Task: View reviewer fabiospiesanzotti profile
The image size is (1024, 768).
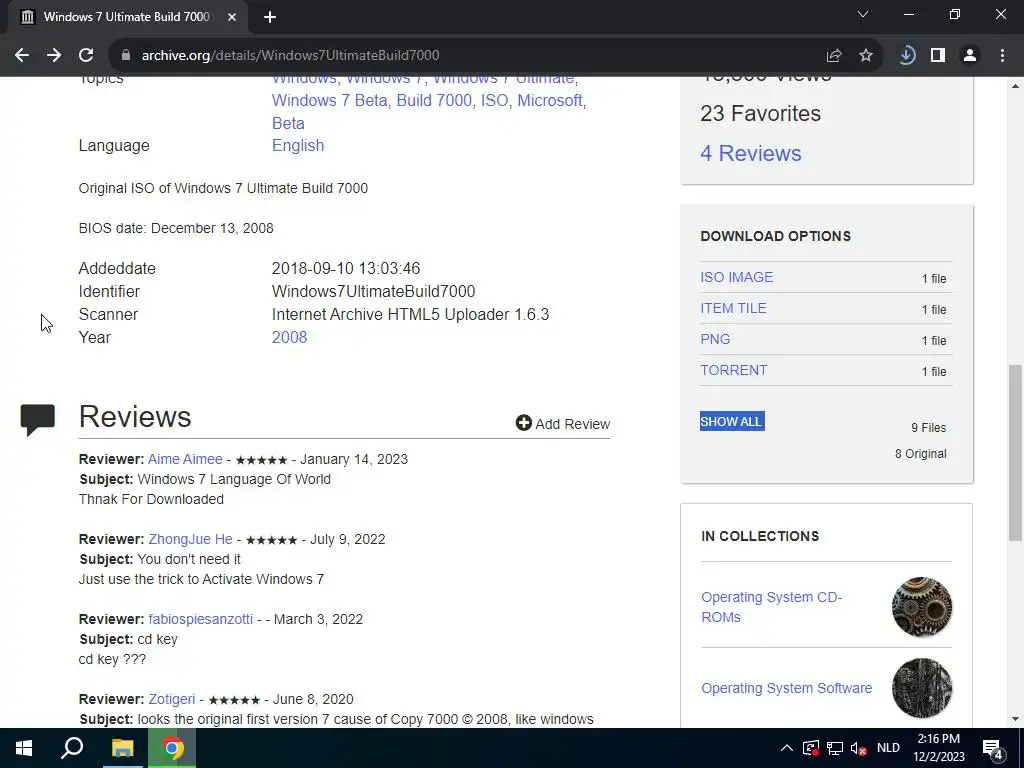Action: (200, 619)
